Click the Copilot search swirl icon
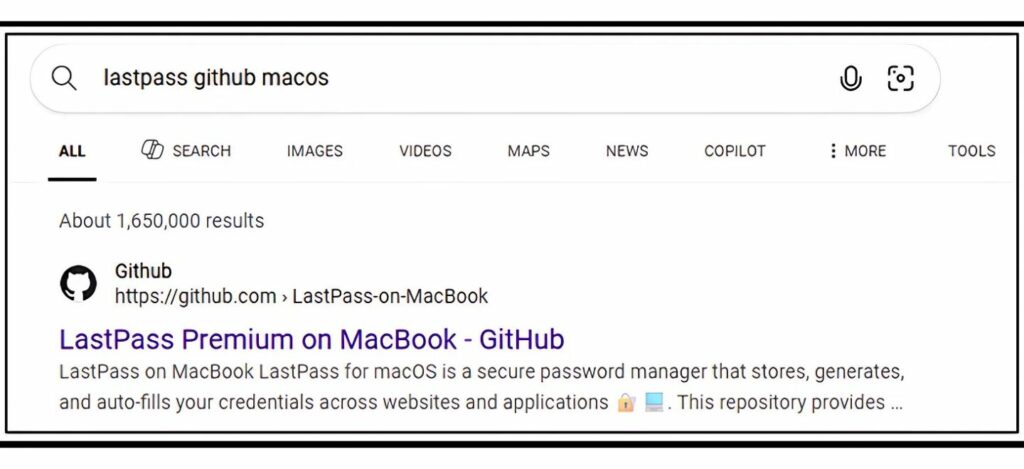This screenshot has width=1024, height=469. coord(152,150)
